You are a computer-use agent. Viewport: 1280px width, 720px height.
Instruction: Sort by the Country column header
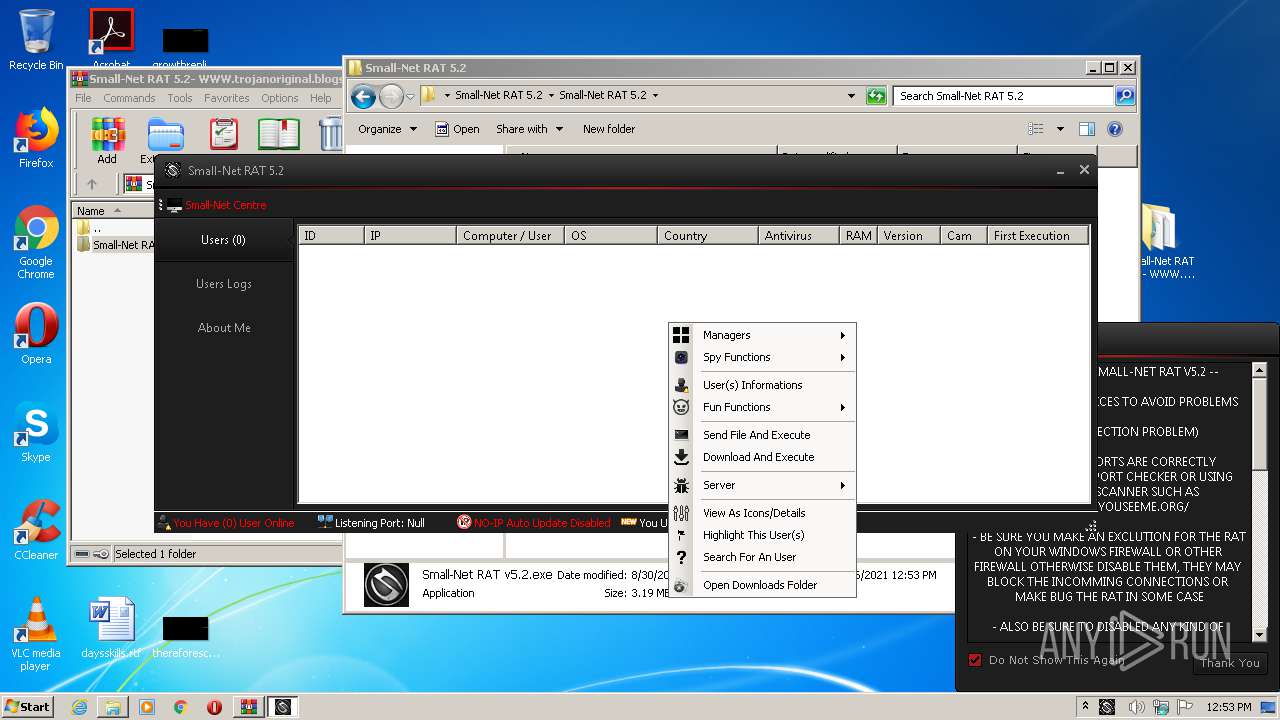(708, 236)
